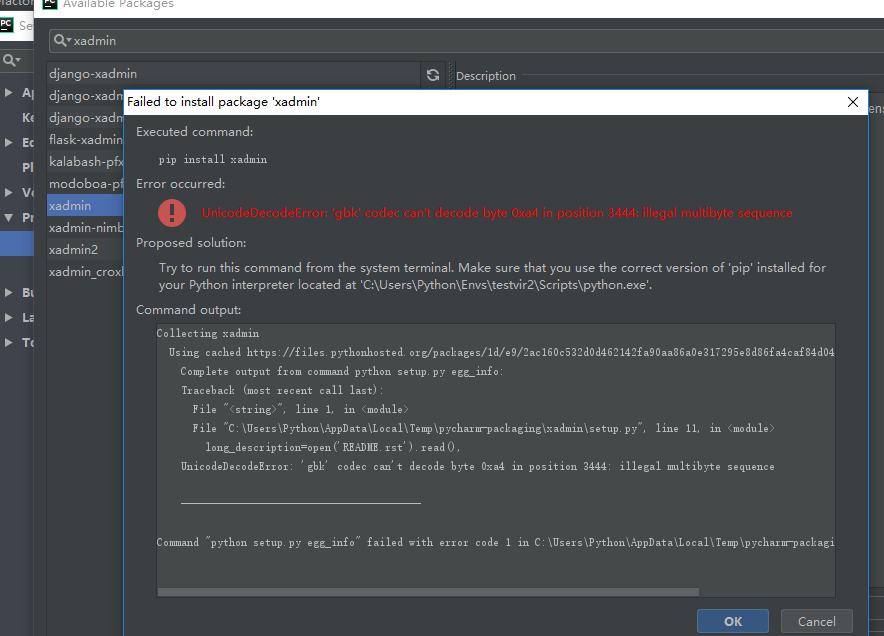Expand the 'To' settings tree node
The height and width of the screenshot is (636, 884).
tap(8, 342)
